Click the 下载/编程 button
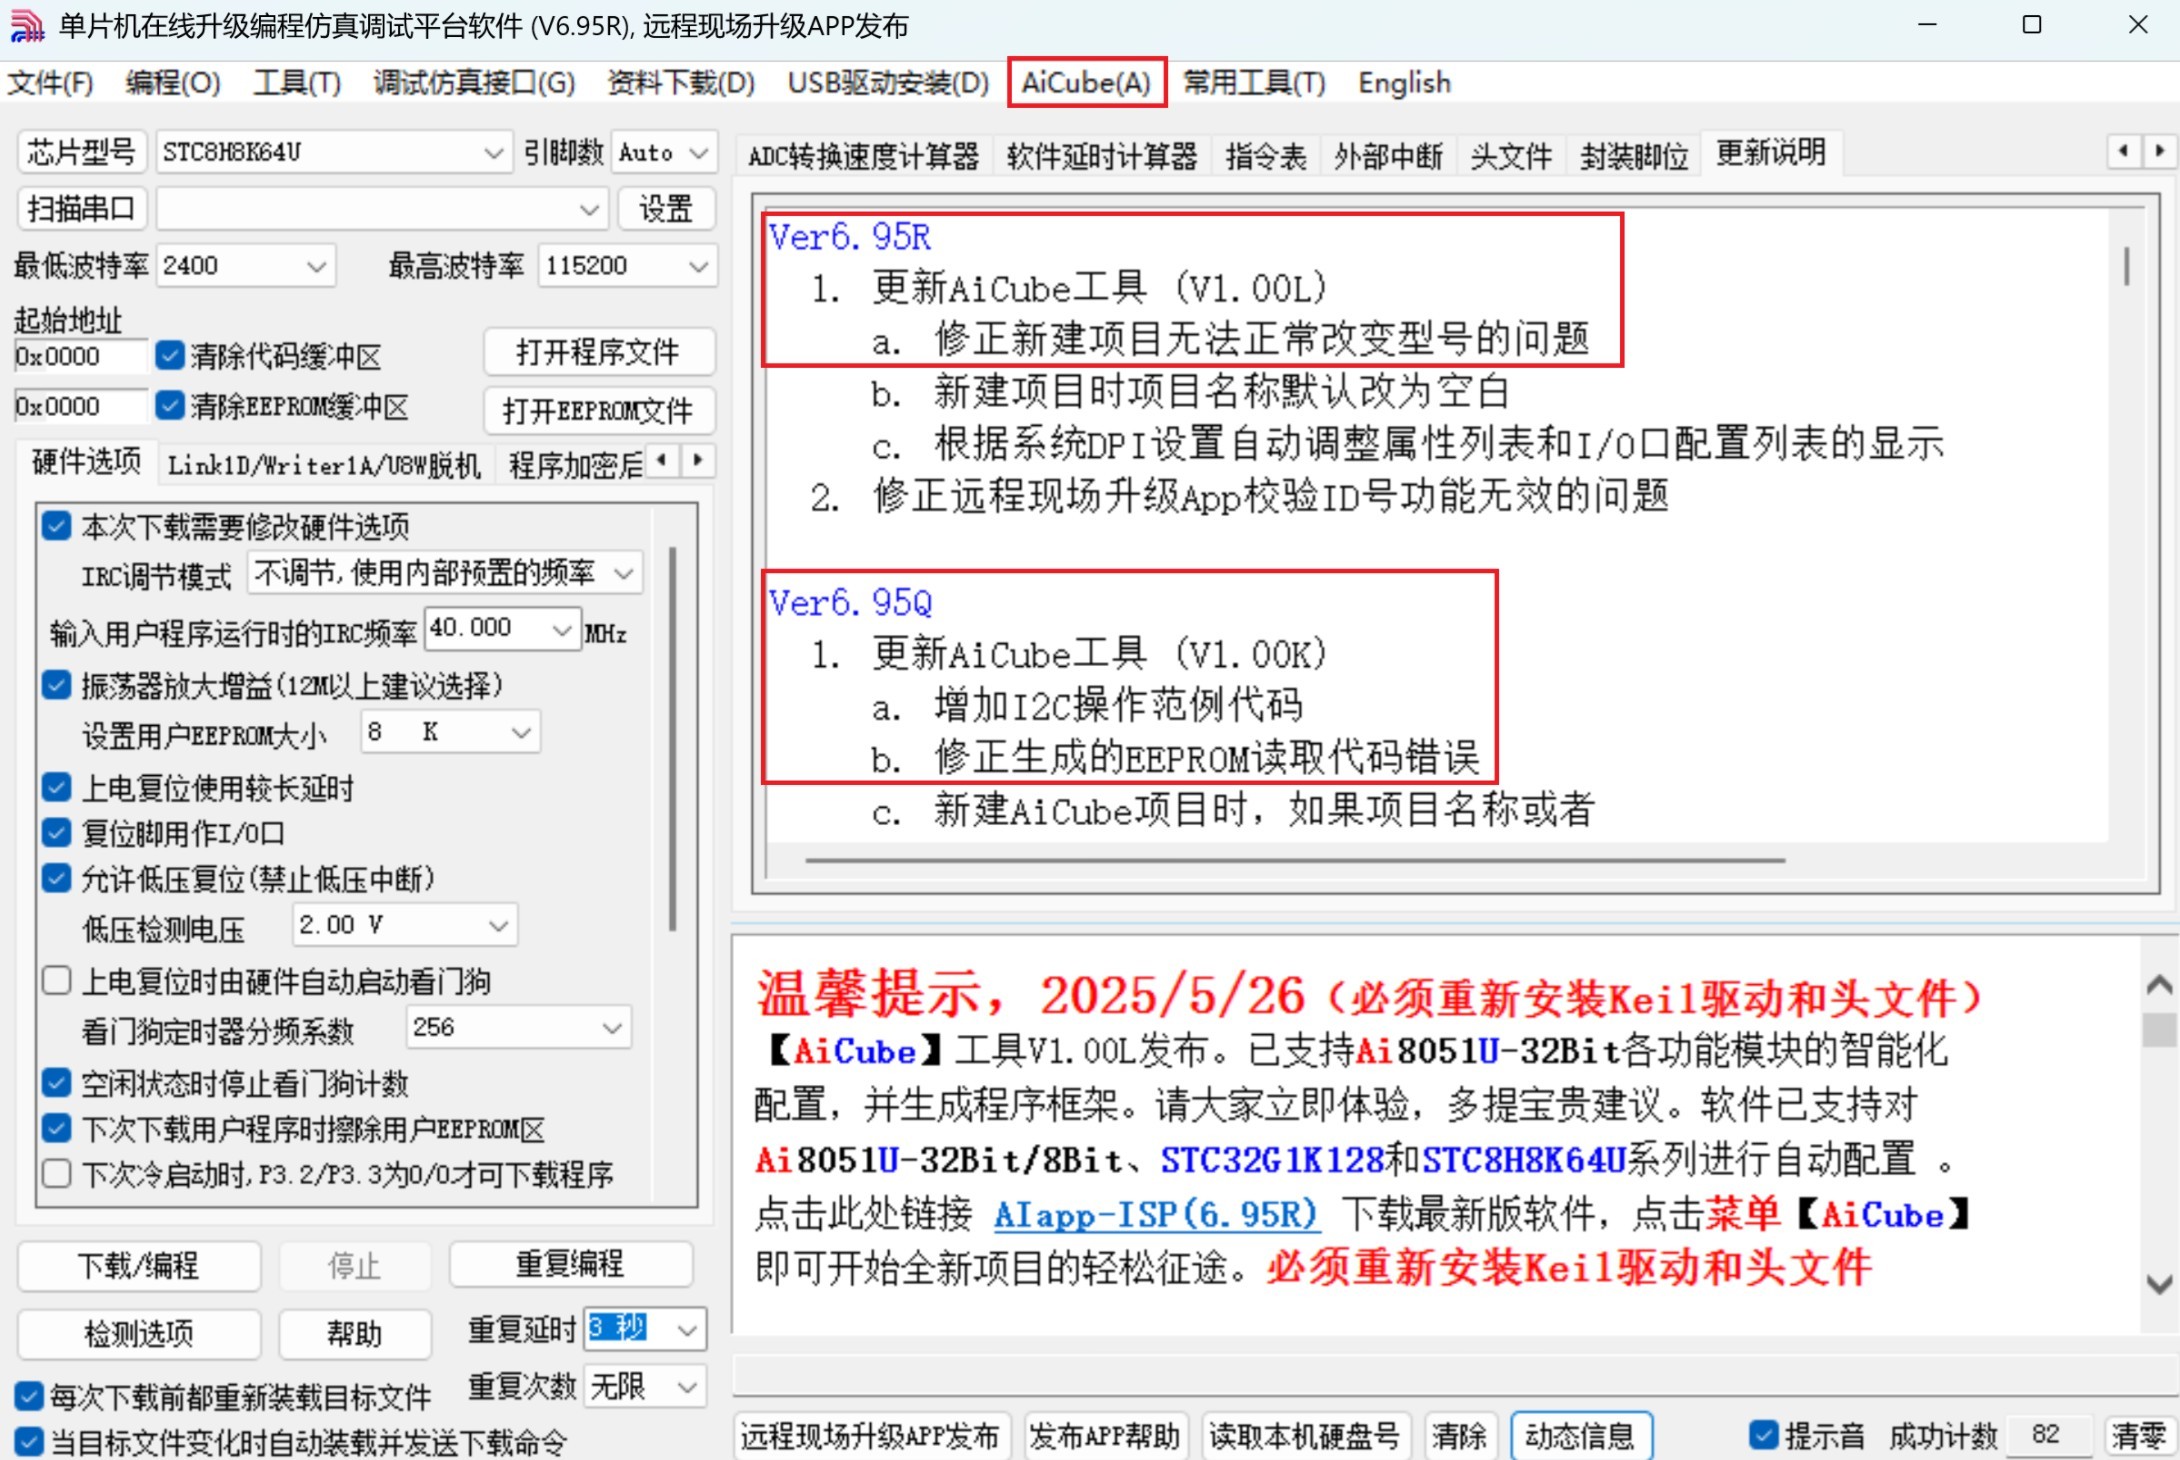 tap(139, 1266)
